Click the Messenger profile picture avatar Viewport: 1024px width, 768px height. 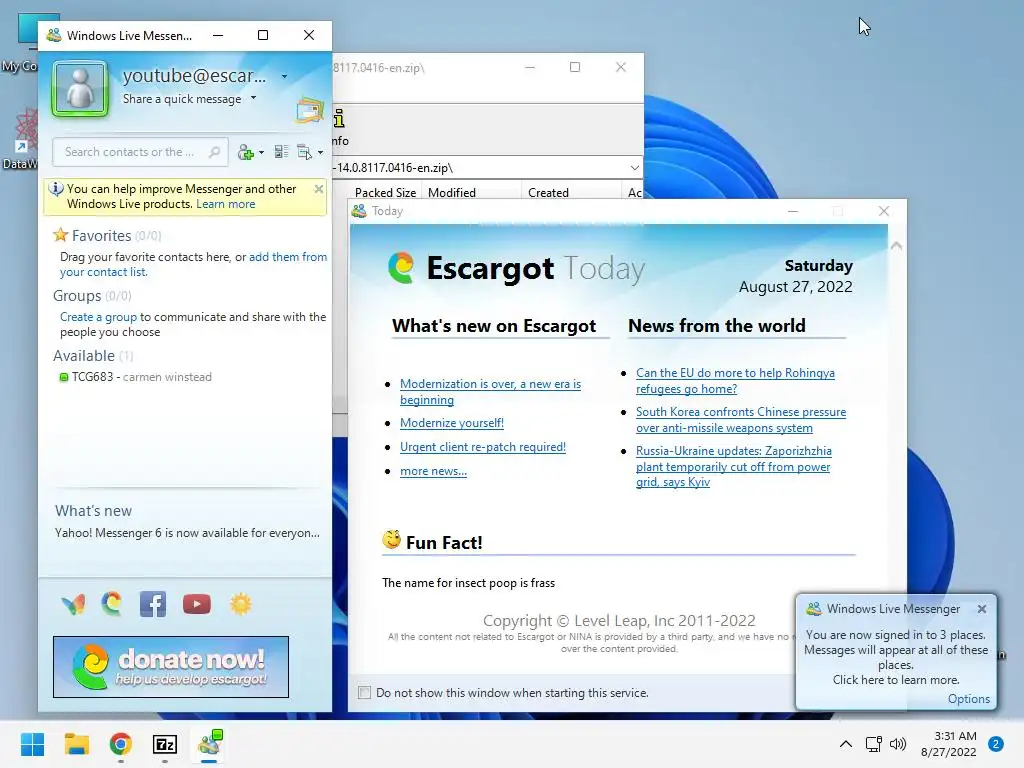(80, 89)
